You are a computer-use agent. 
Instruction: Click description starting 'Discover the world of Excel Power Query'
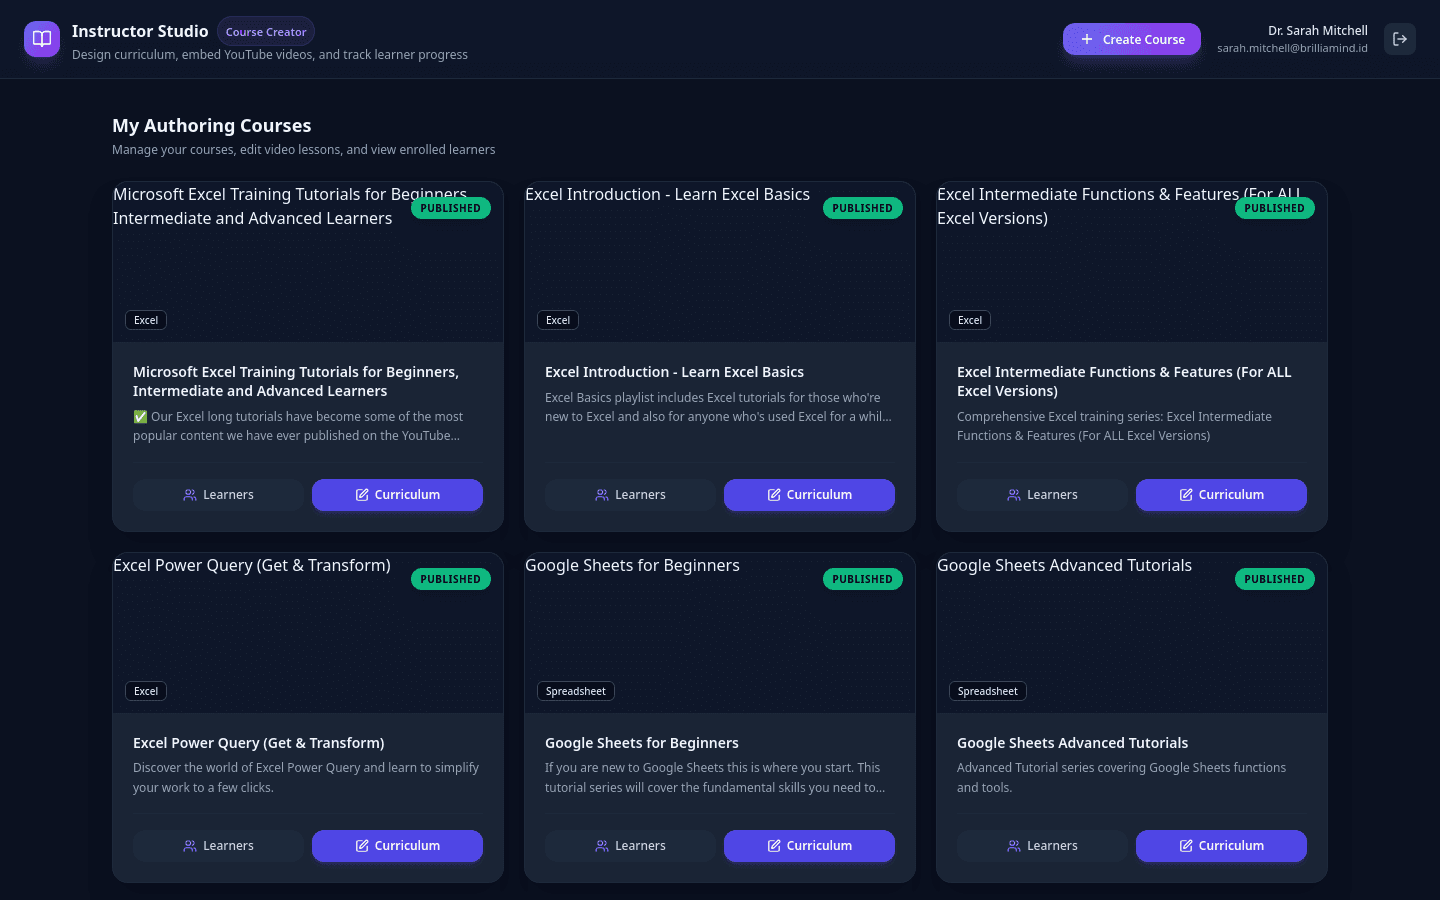tap(306, 778)
